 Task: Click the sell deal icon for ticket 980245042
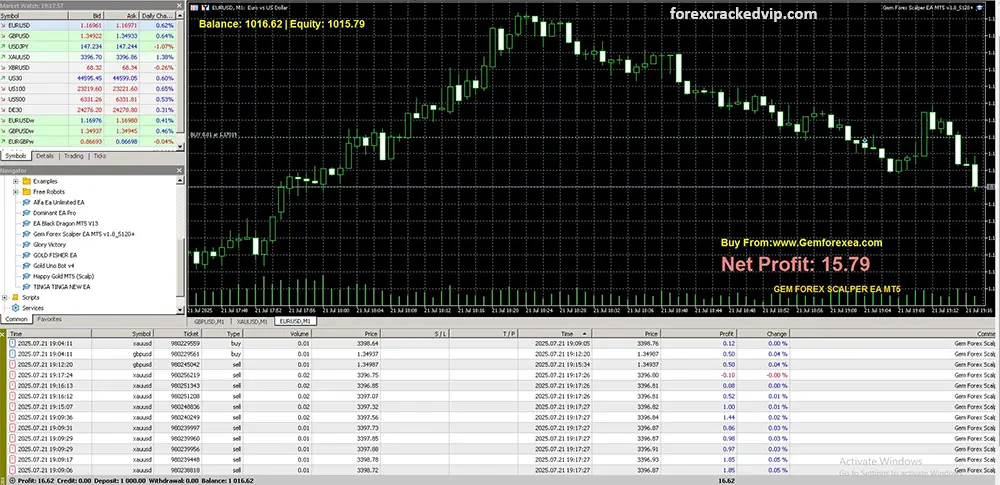tap(12, 364)
